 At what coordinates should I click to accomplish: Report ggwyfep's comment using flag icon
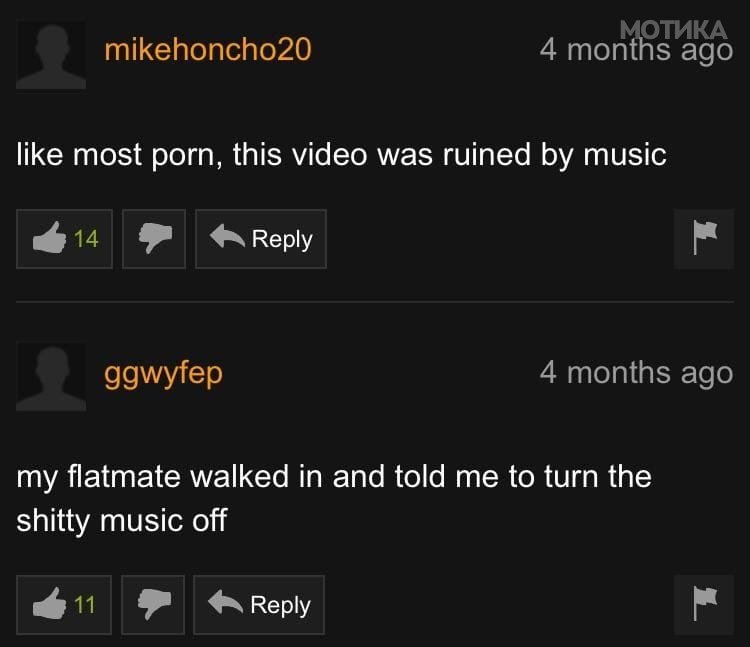point(704,605)
